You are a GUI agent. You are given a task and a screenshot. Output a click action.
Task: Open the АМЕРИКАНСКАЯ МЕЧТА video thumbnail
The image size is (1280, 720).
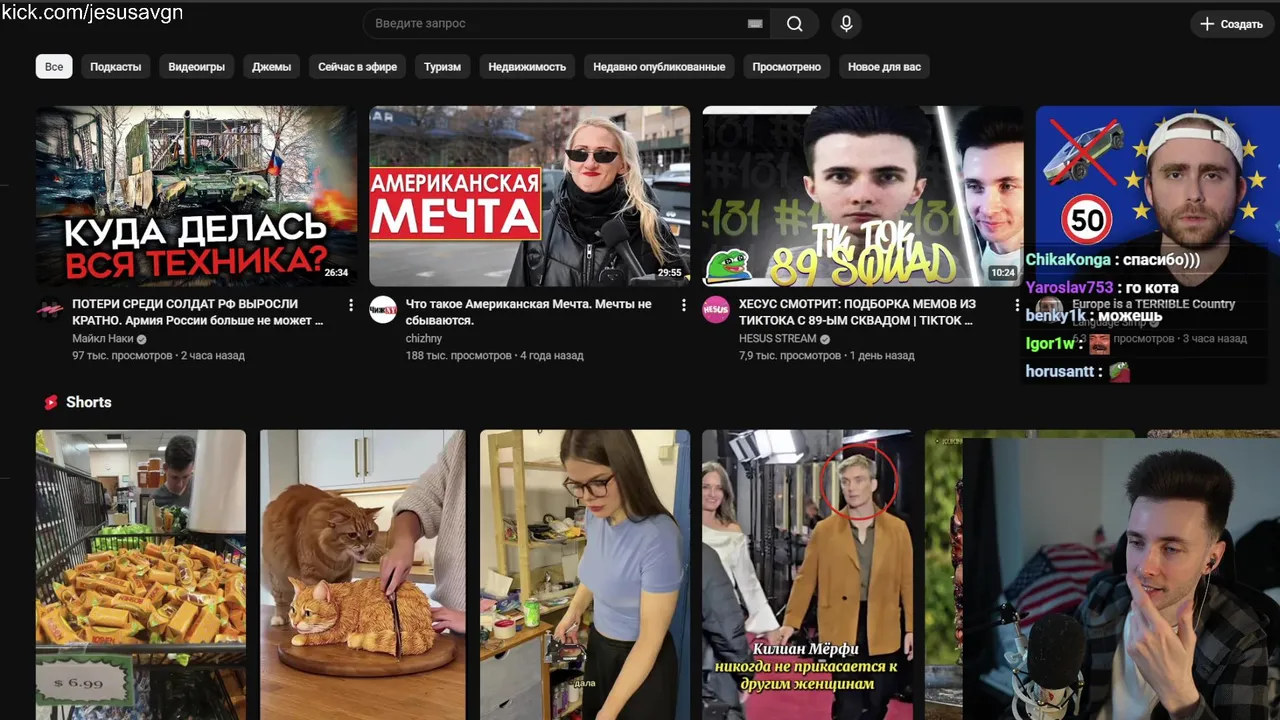(529, 196)
